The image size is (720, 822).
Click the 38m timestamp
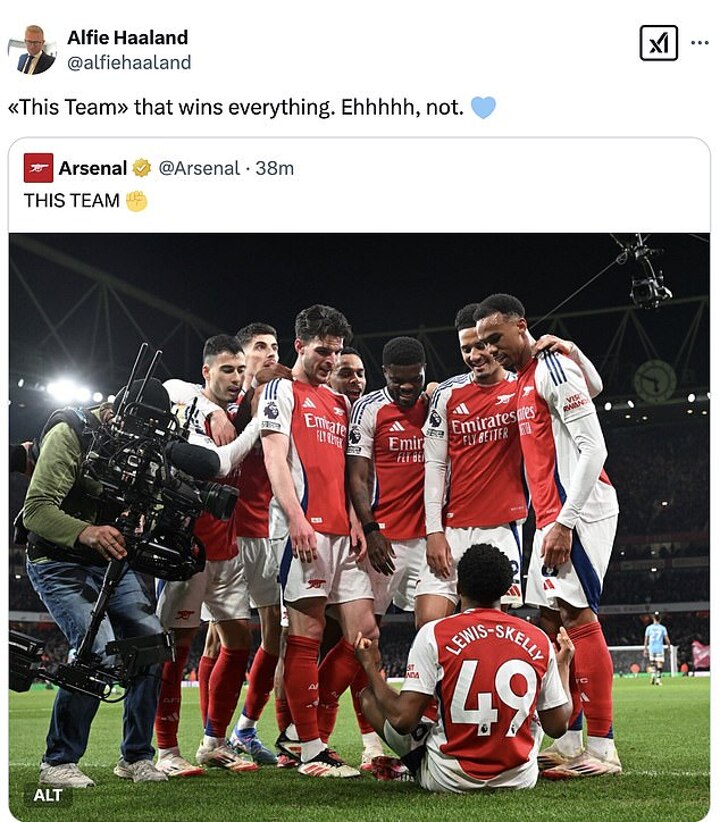point(274,168)
